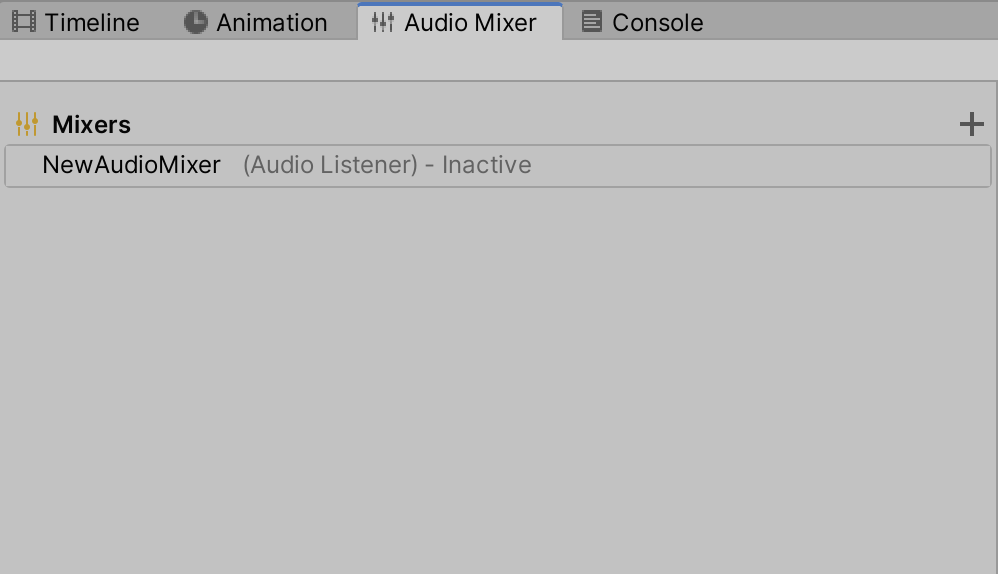Click the Animation tab clock icon

pyautogui.click(x=196, y=22)
